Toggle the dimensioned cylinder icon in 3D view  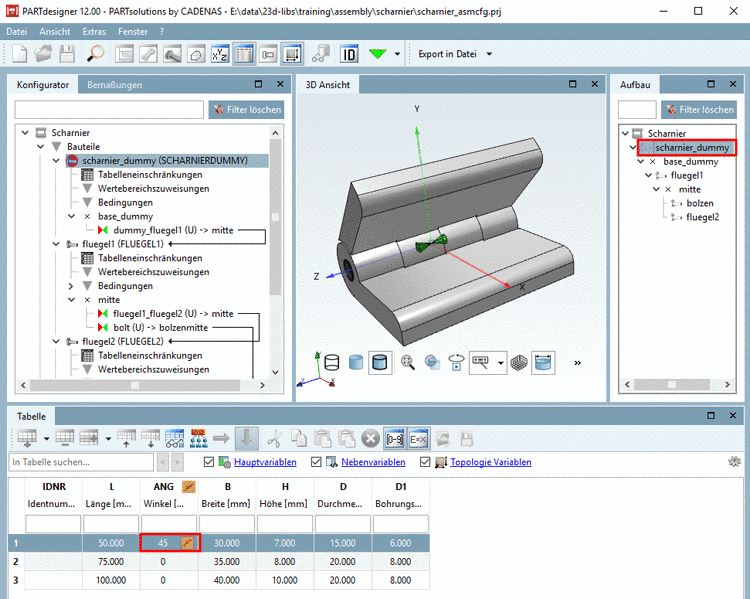coord(543,362)
